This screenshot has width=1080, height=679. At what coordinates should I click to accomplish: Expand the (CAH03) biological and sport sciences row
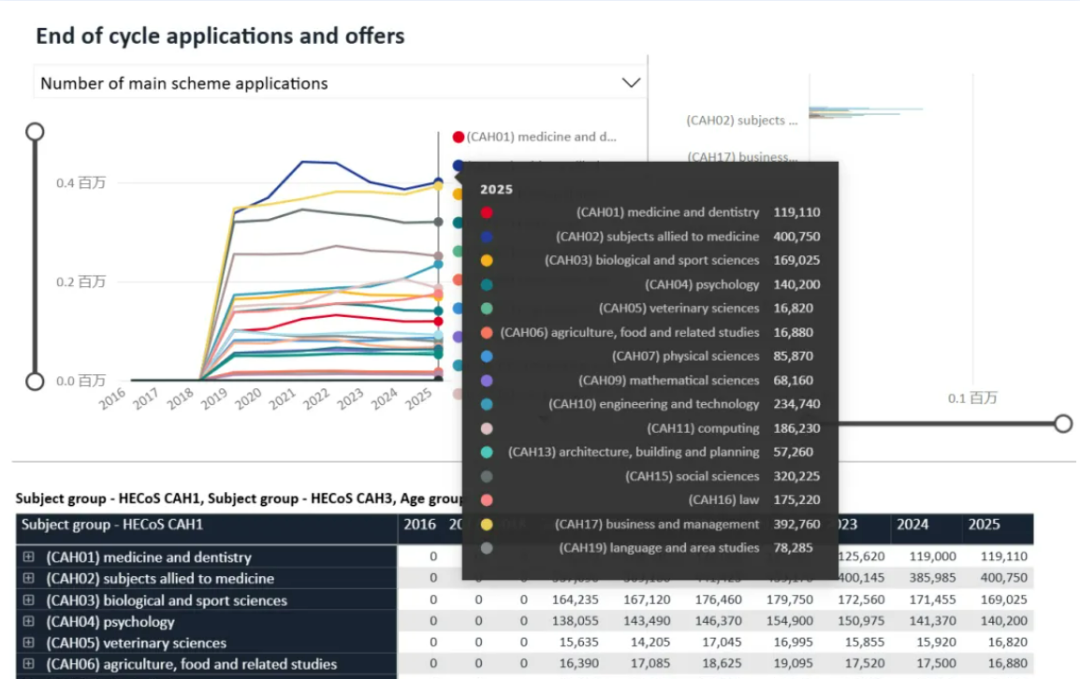pos(29,600)
